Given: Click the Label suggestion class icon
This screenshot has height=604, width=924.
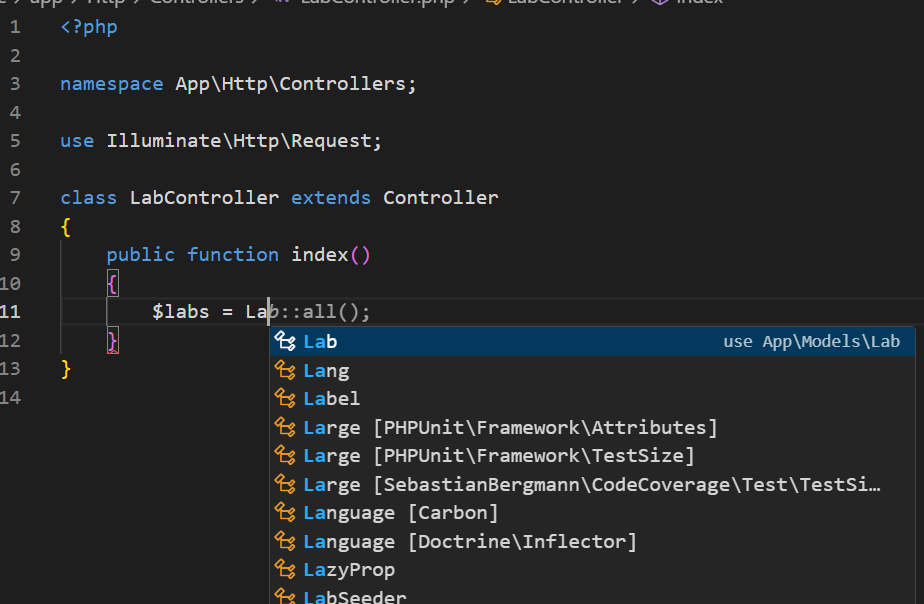Looking at the screenshot, I should point(285,398).
